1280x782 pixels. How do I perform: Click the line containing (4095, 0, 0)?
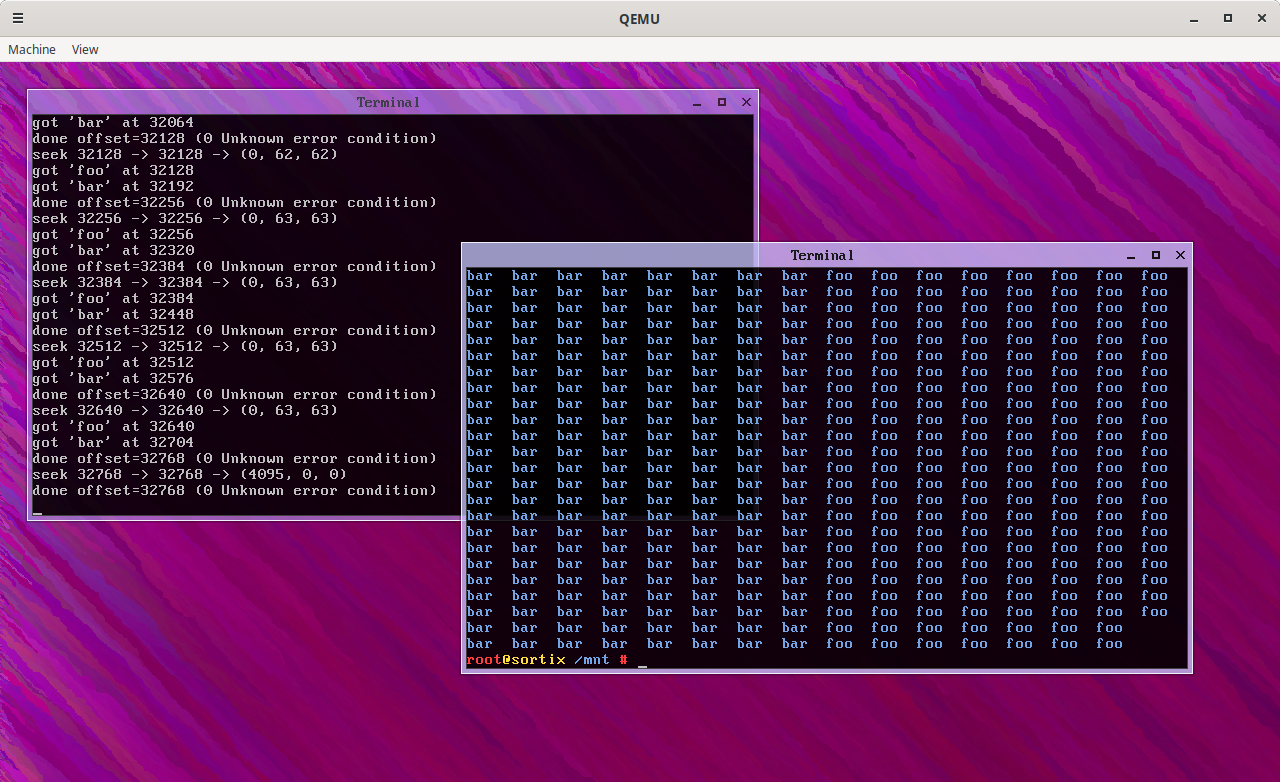[x=190, y=474]
